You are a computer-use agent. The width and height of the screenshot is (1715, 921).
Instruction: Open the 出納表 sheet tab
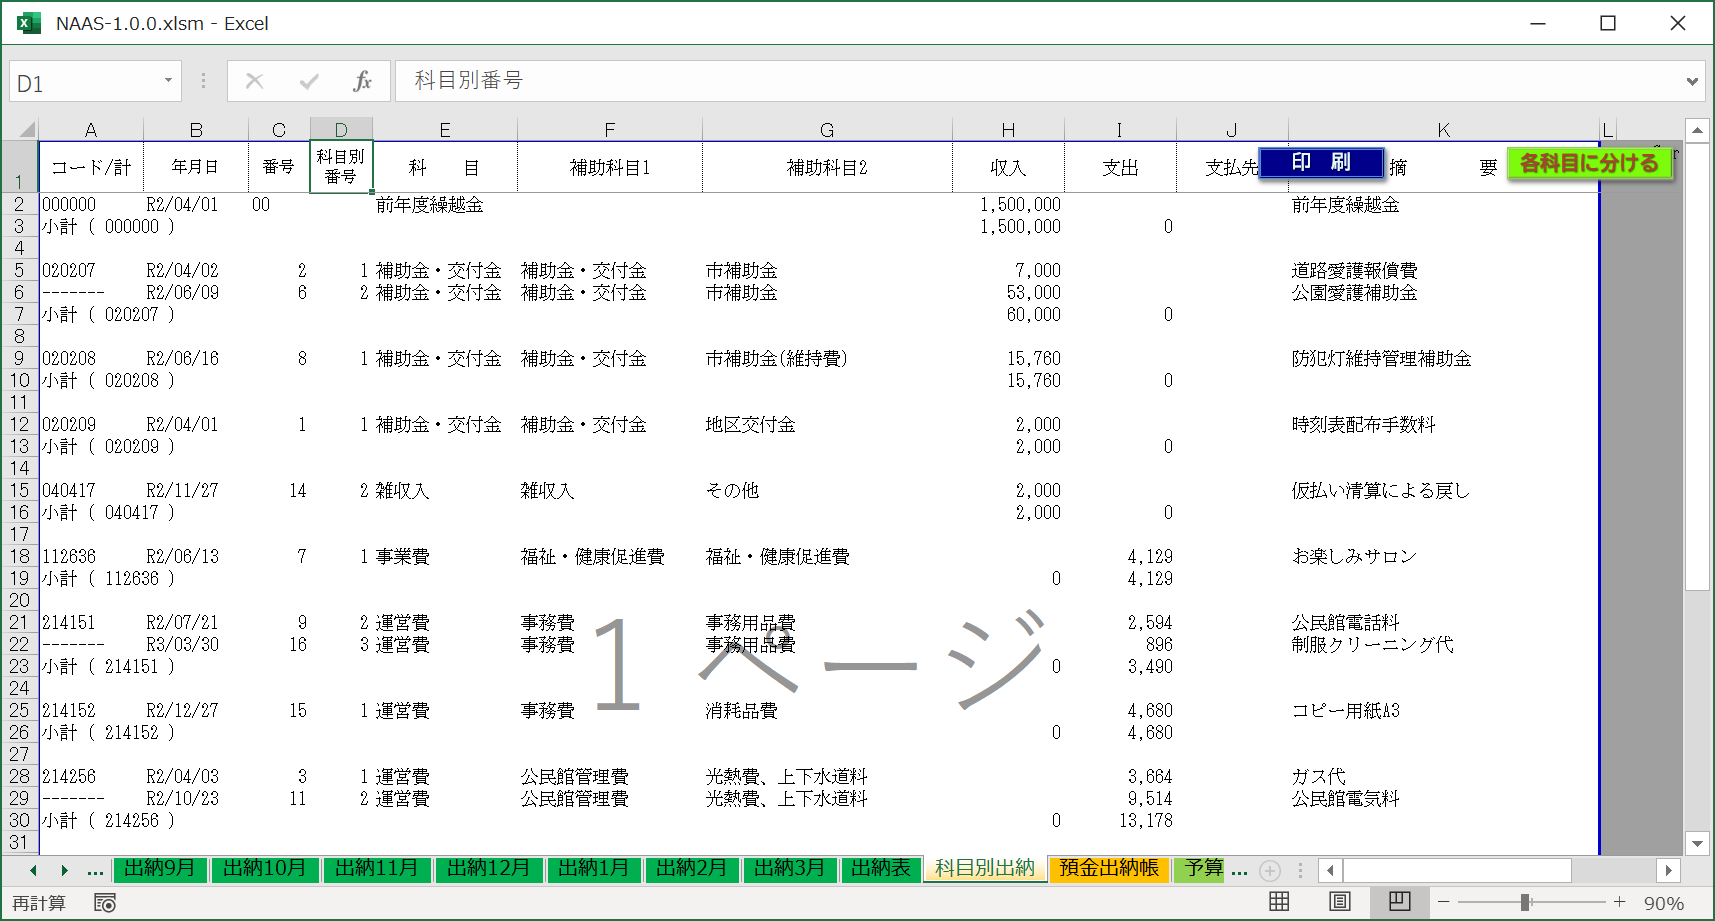(x=881, y=868)
